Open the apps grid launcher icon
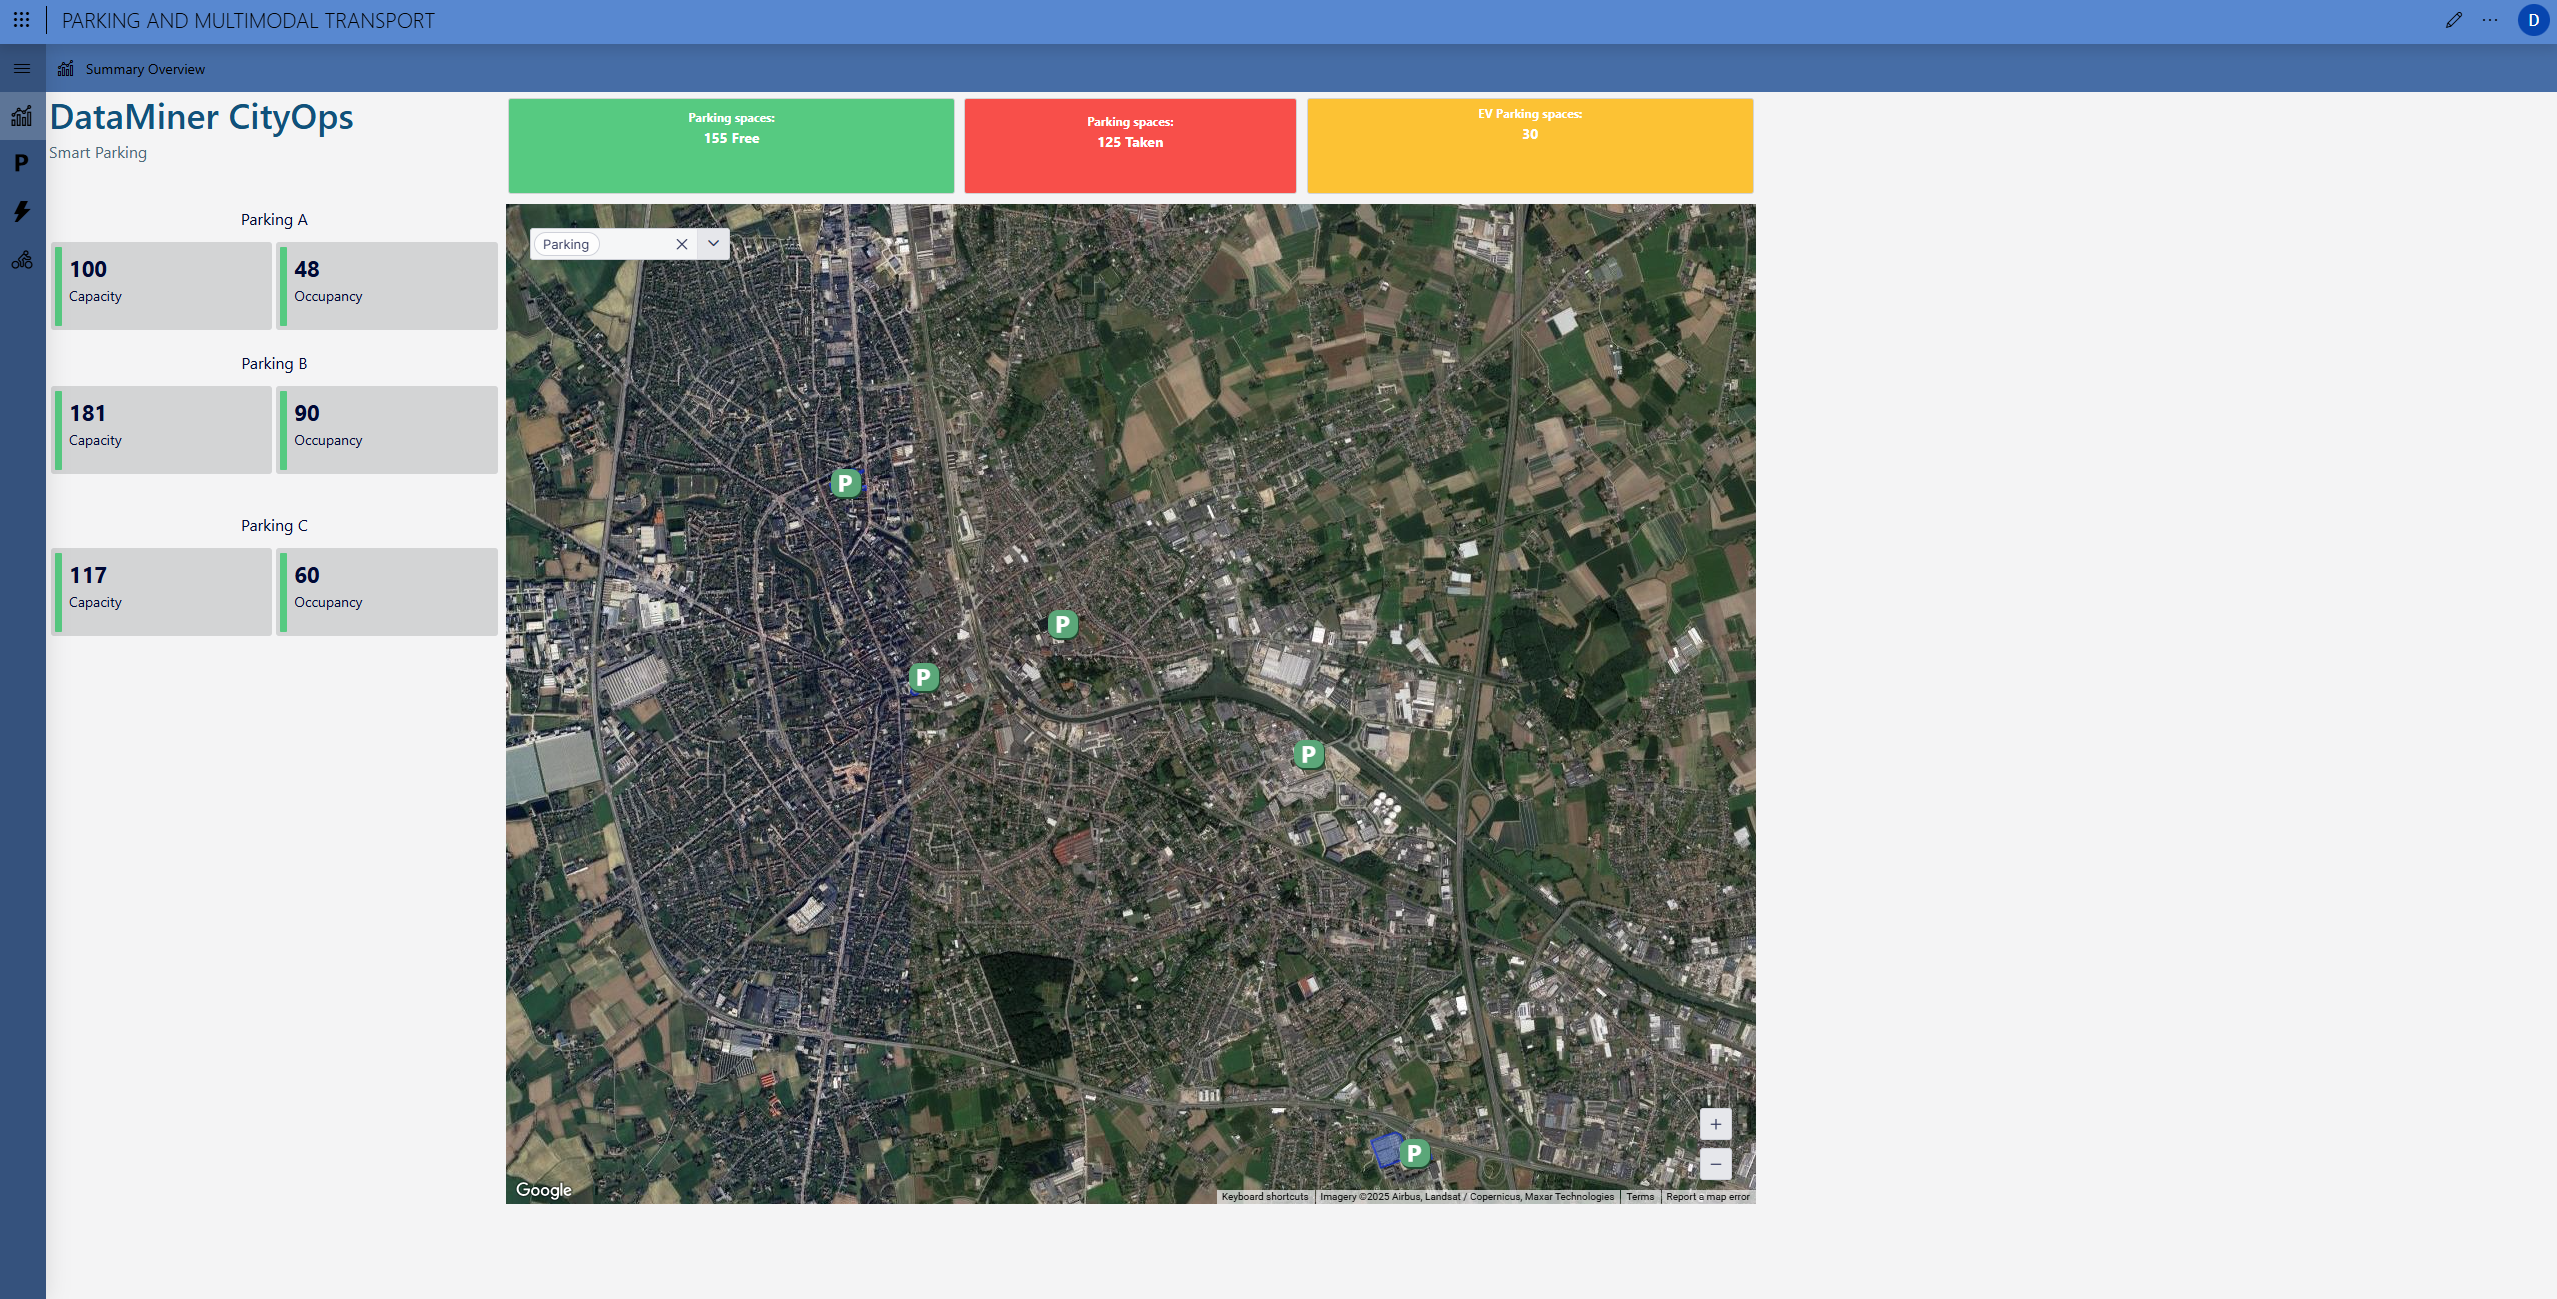 coord(21,20)
